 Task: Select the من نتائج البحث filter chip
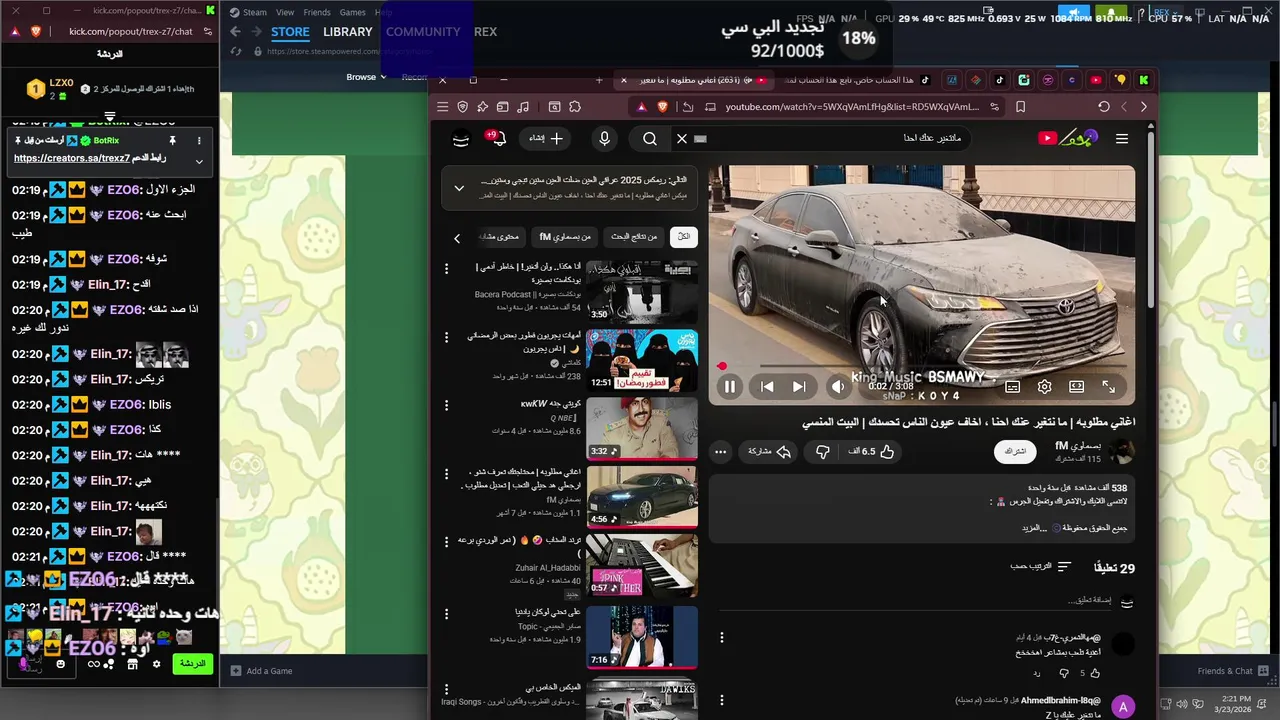click(635, 237)
